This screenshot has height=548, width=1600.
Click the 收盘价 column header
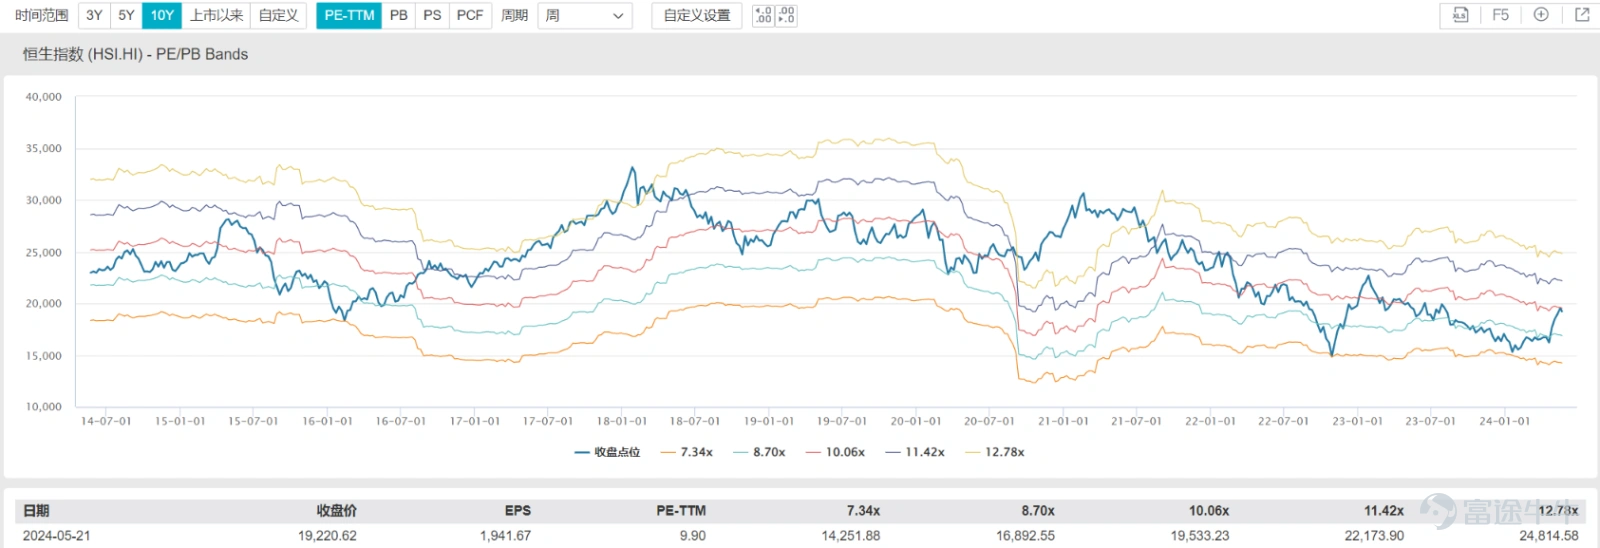coord(336,510)
